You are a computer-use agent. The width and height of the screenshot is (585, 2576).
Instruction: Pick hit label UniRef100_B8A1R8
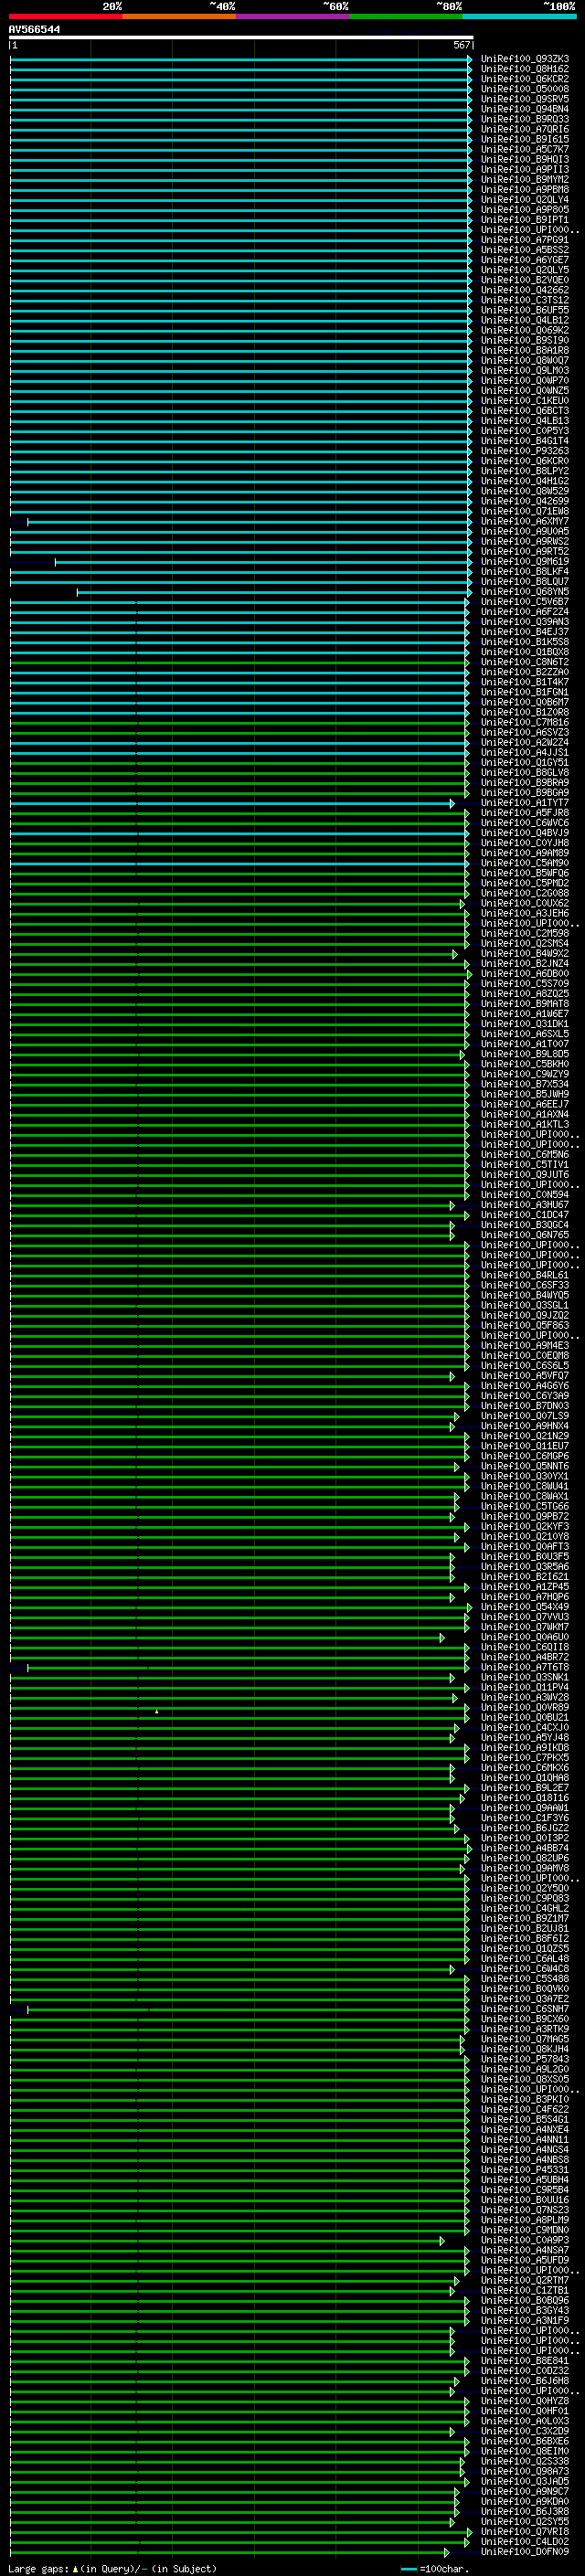tap(525, 350)
